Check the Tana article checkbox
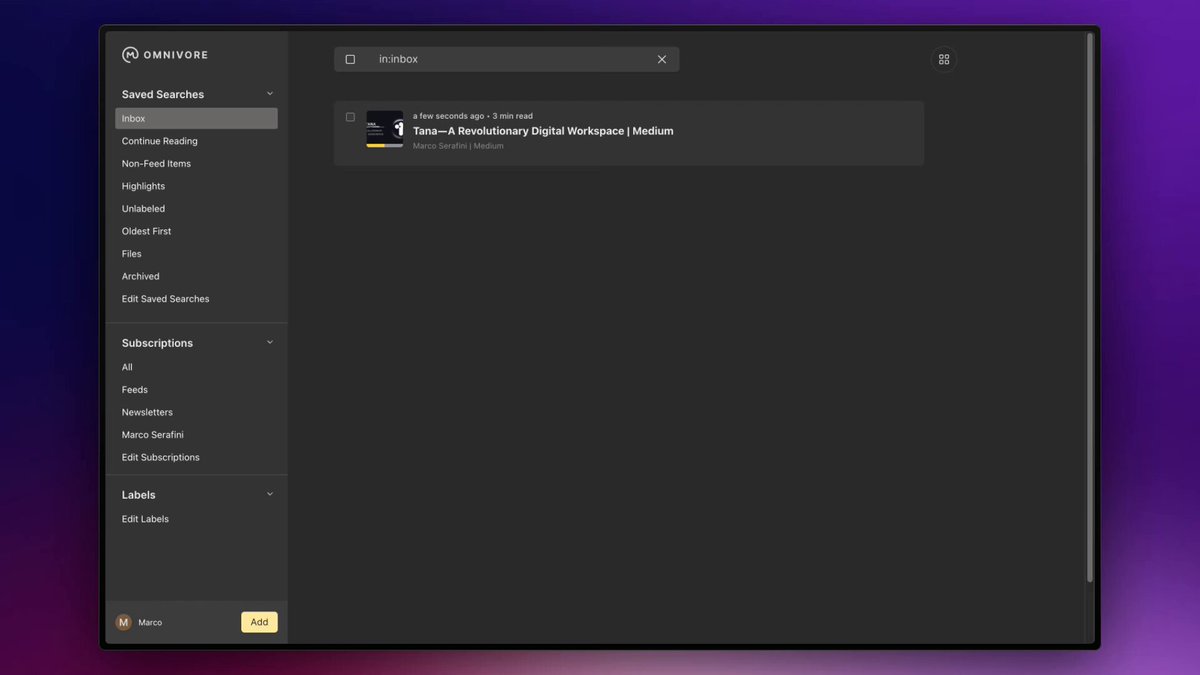The image size is (1200, 675). click(350, 117)
